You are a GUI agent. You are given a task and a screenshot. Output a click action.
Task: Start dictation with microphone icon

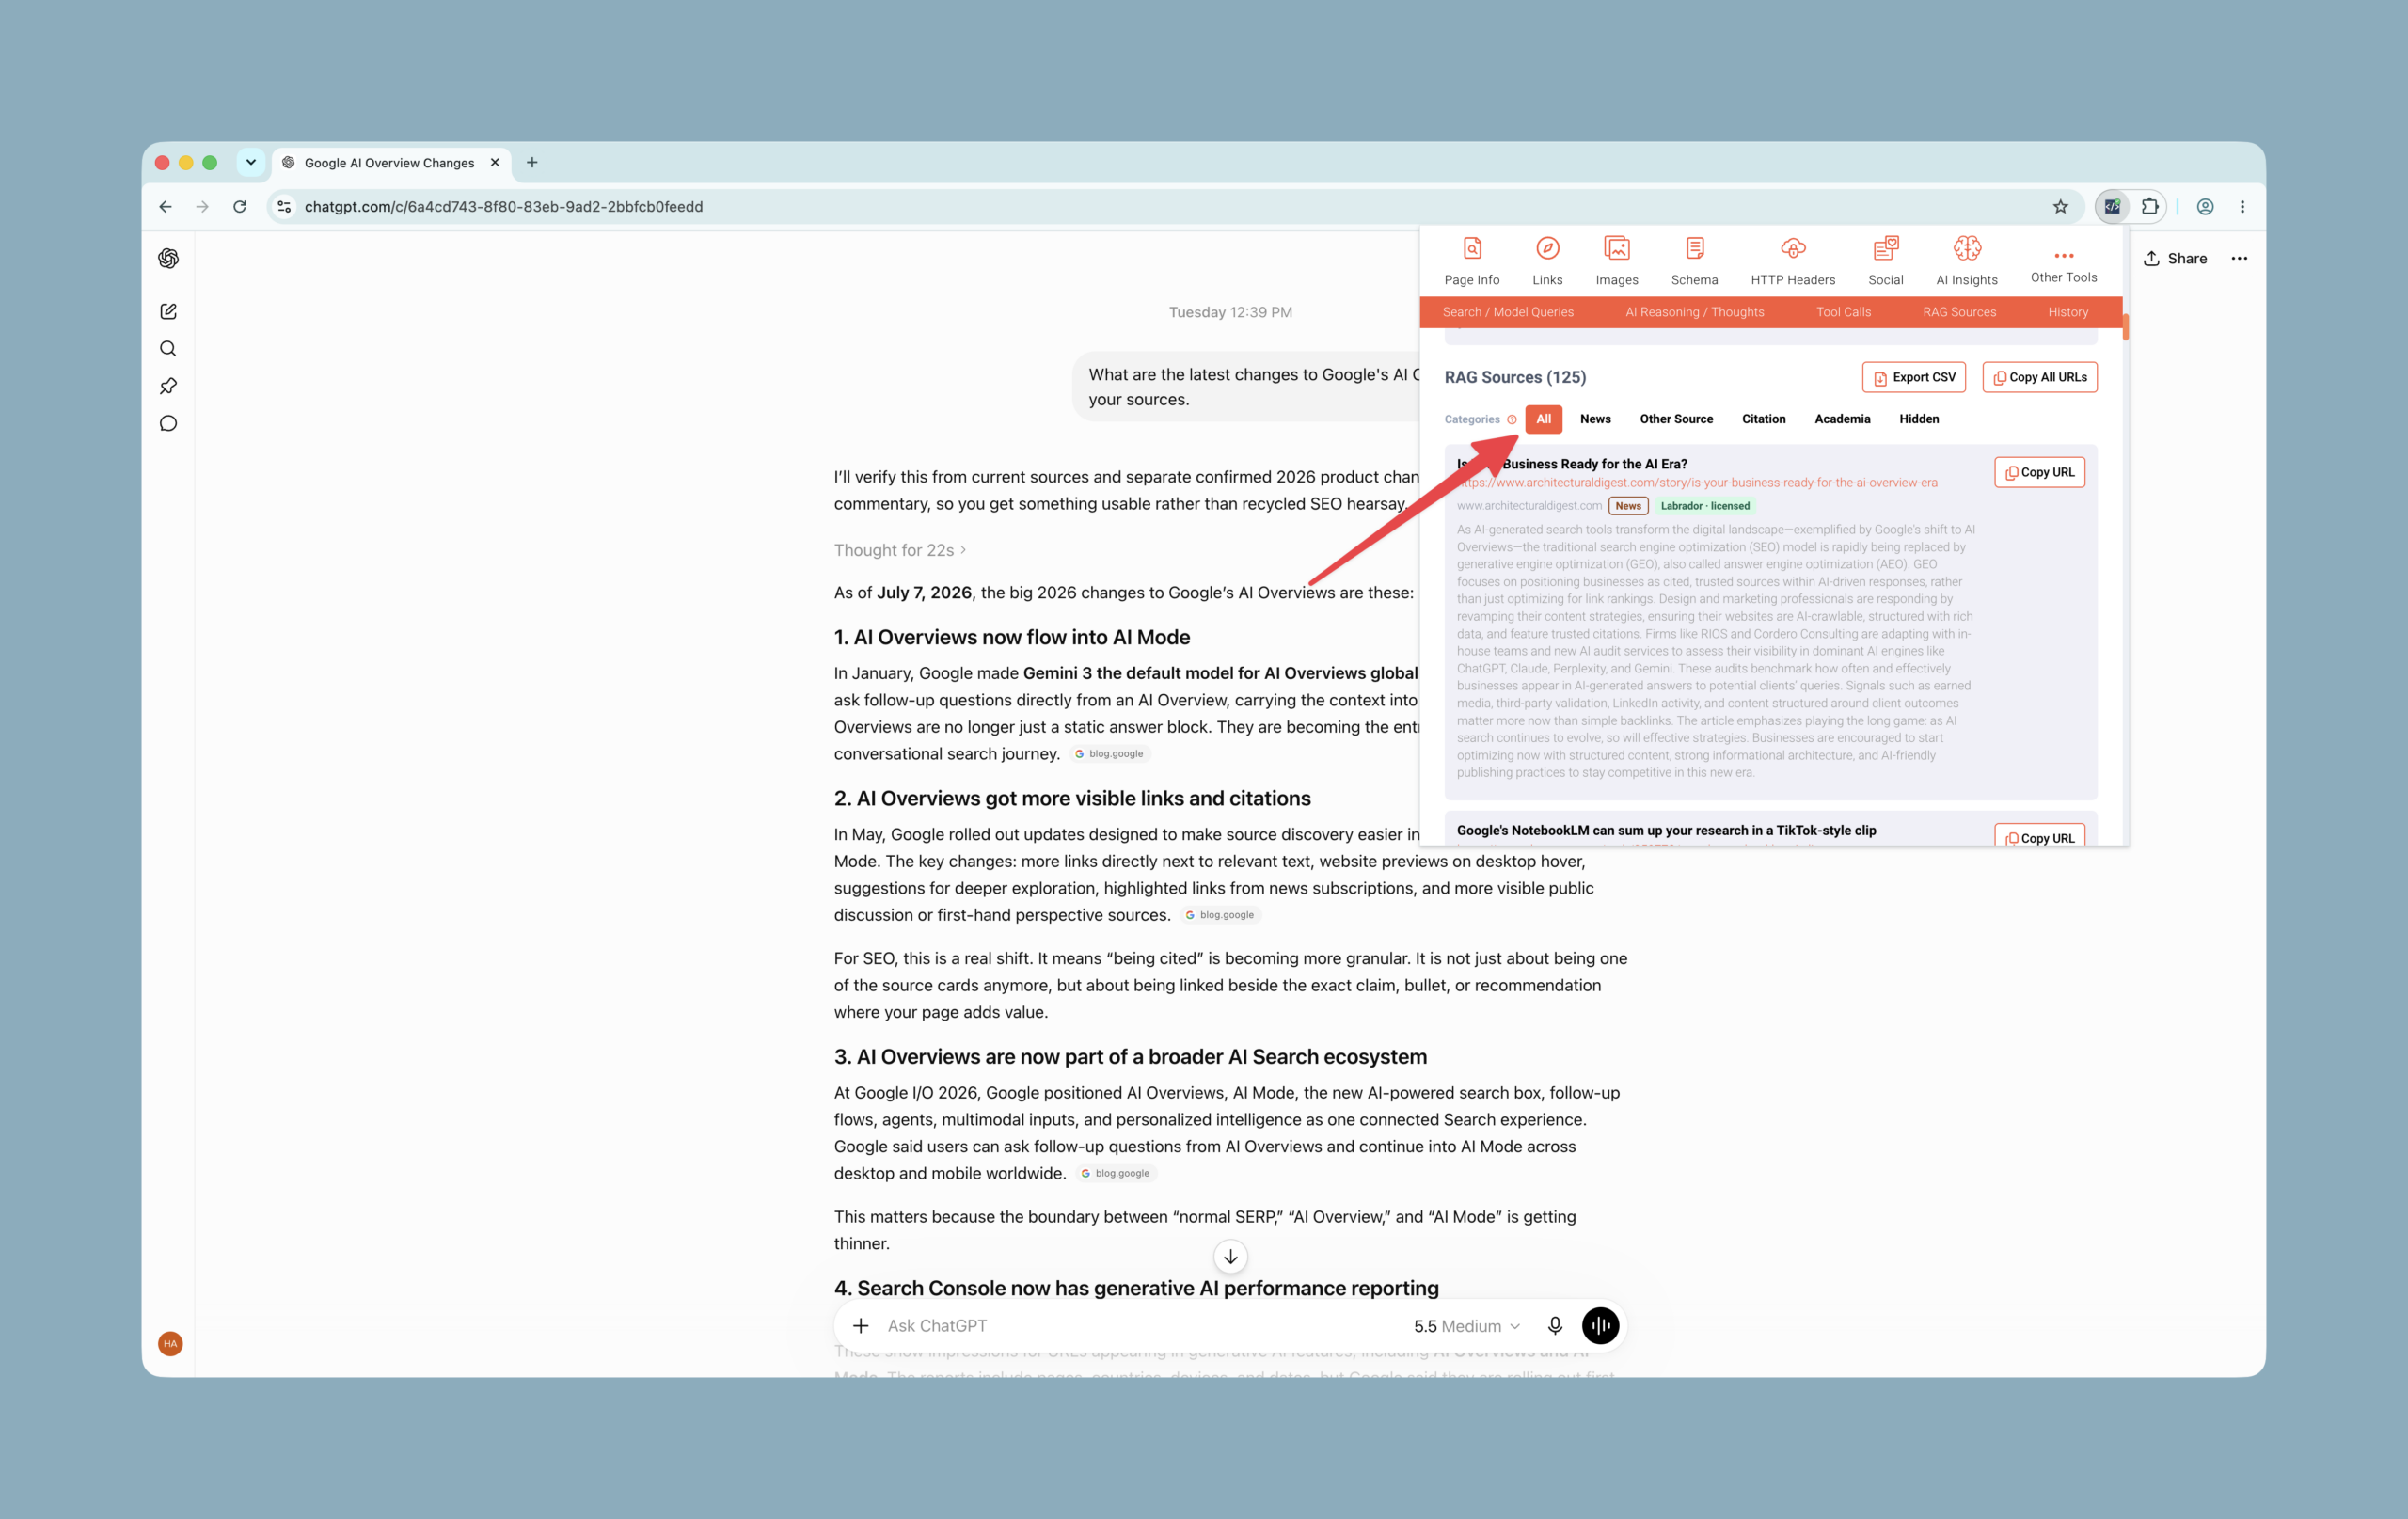click(1555, 1325)
